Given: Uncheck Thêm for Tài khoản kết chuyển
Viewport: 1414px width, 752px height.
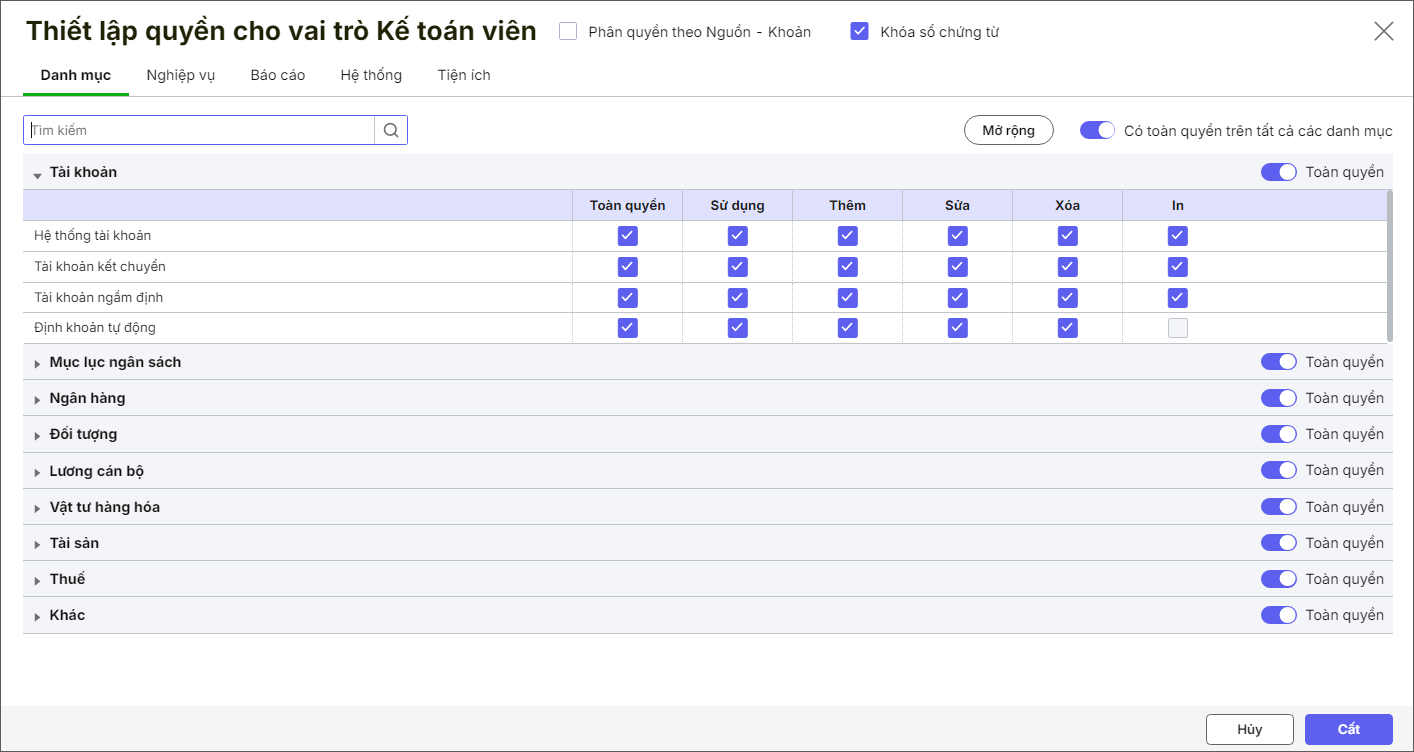Looking at the screenshot, I should 847,267.
